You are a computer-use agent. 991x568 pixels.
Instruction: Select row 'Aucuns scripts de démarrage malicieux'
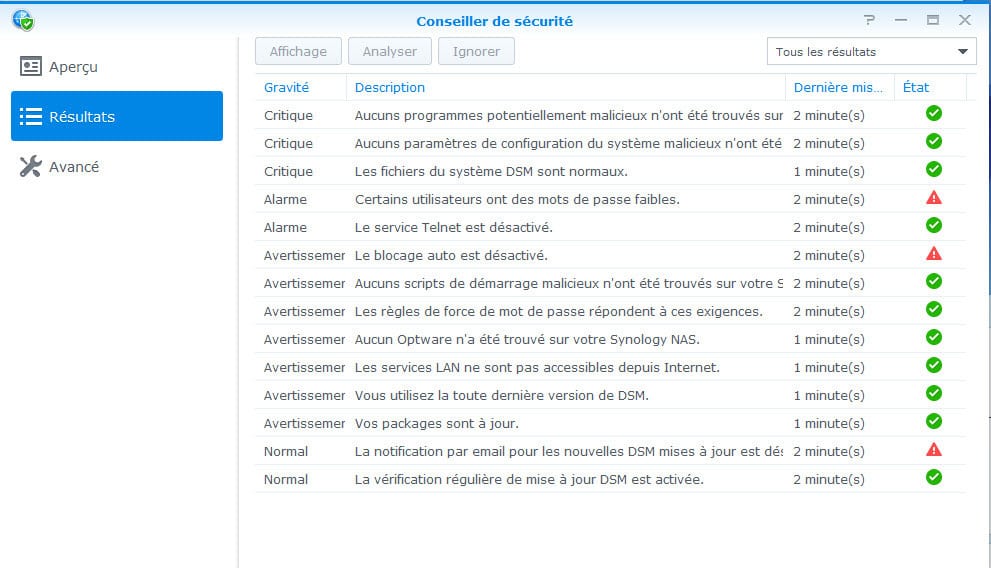pos(611,283)
